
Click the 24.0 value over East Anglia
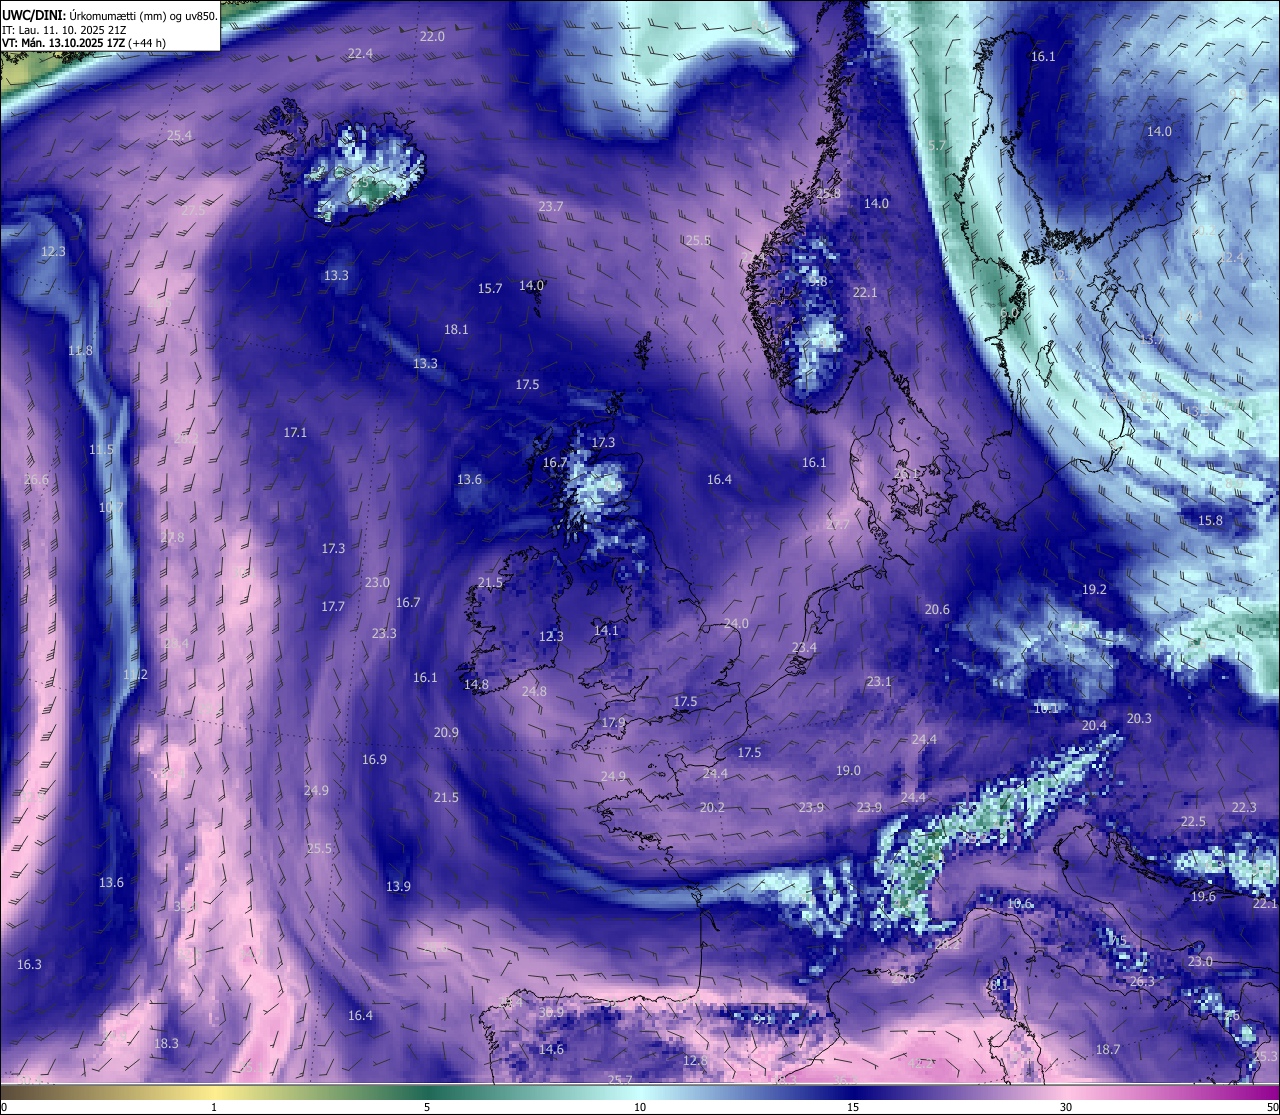click(x=736, y=623)
